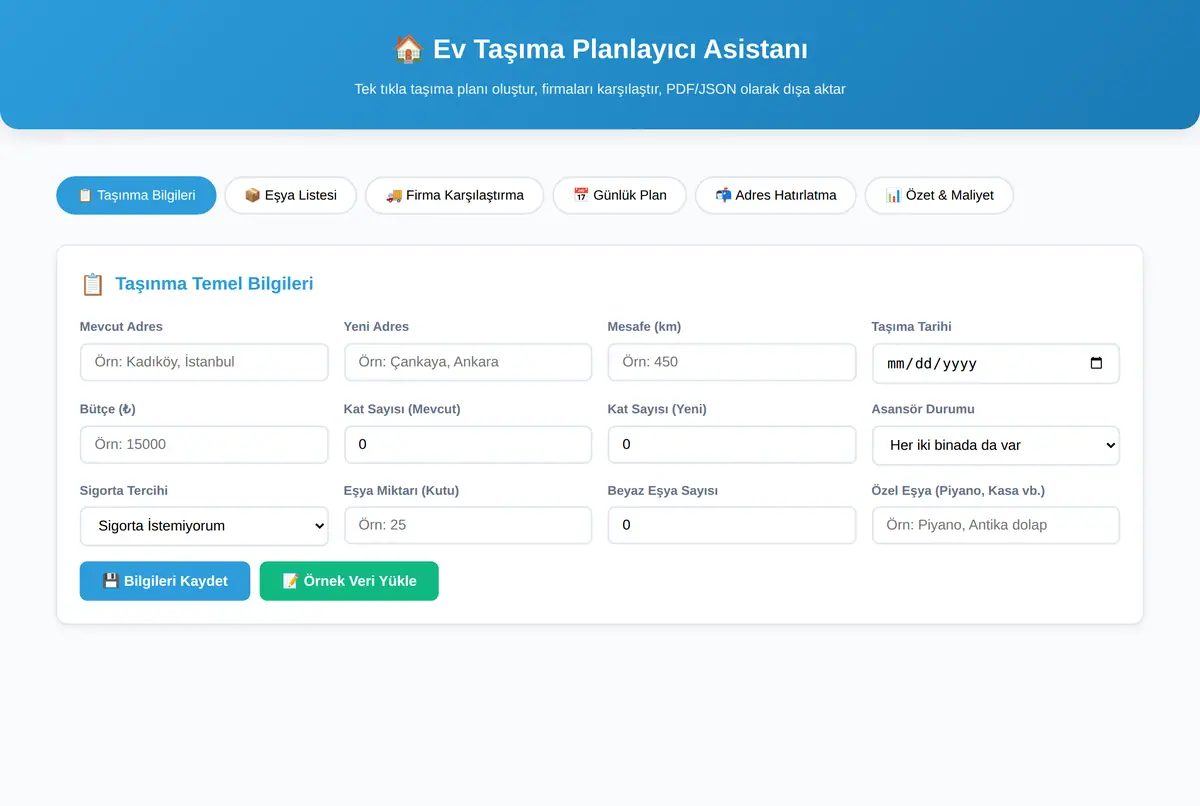Click the Bilgileri Kaydet button
This screenshot has width=1200, height=806.
click(x=165, y=581)
